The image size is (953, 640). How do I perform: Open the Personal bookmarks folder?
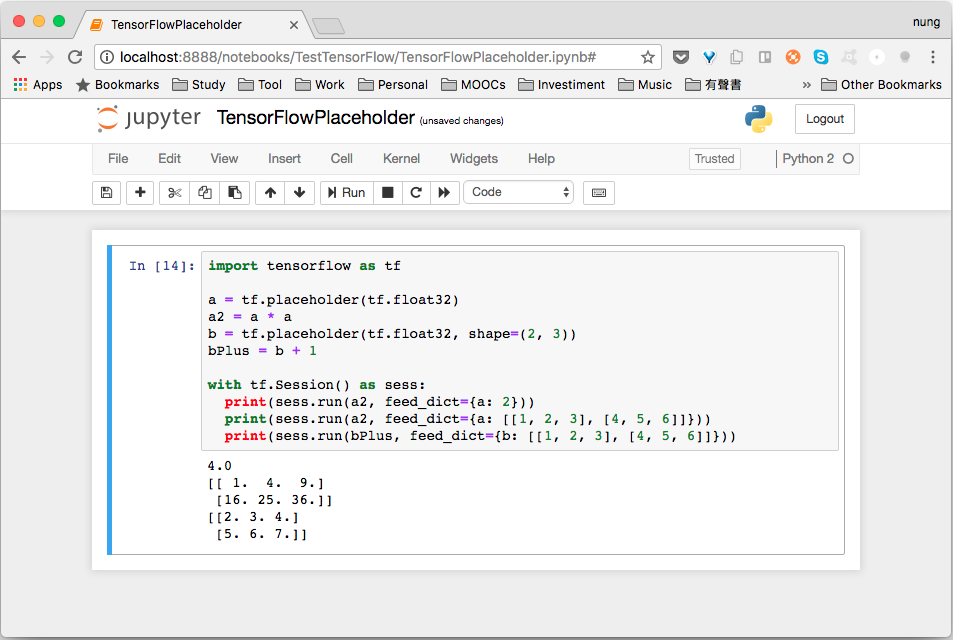pos(393,84)
